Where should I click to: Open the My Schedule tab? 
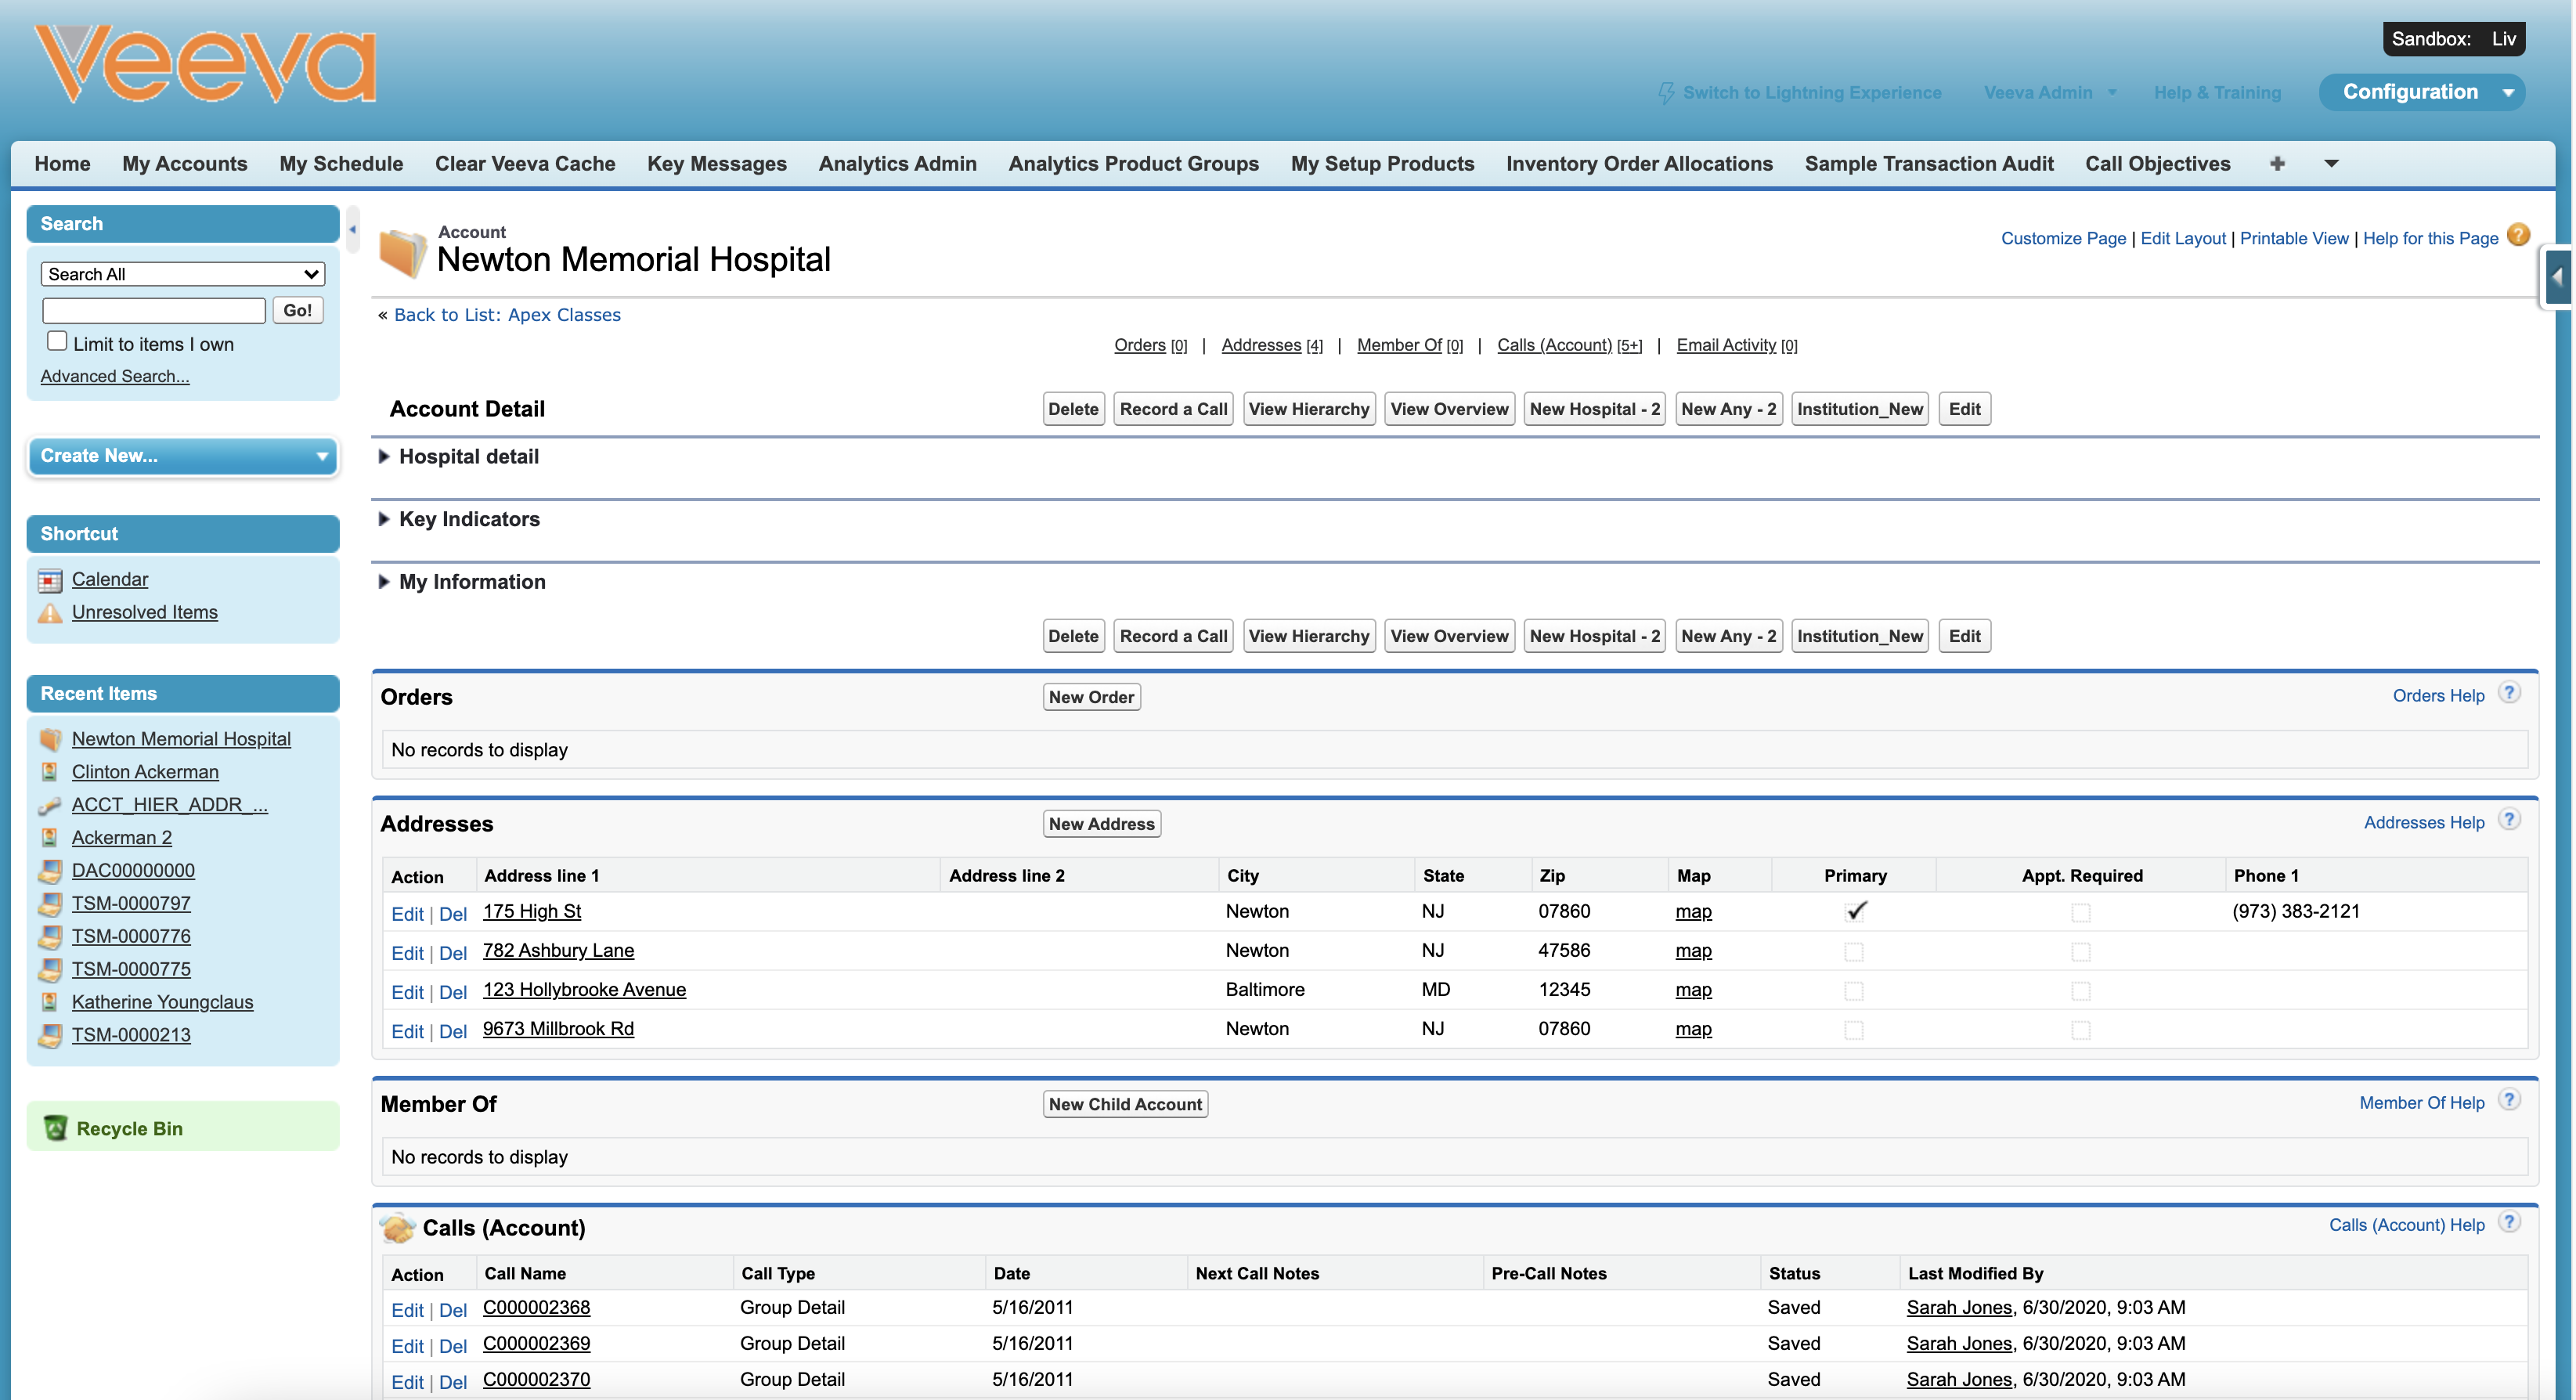point(341,163)
